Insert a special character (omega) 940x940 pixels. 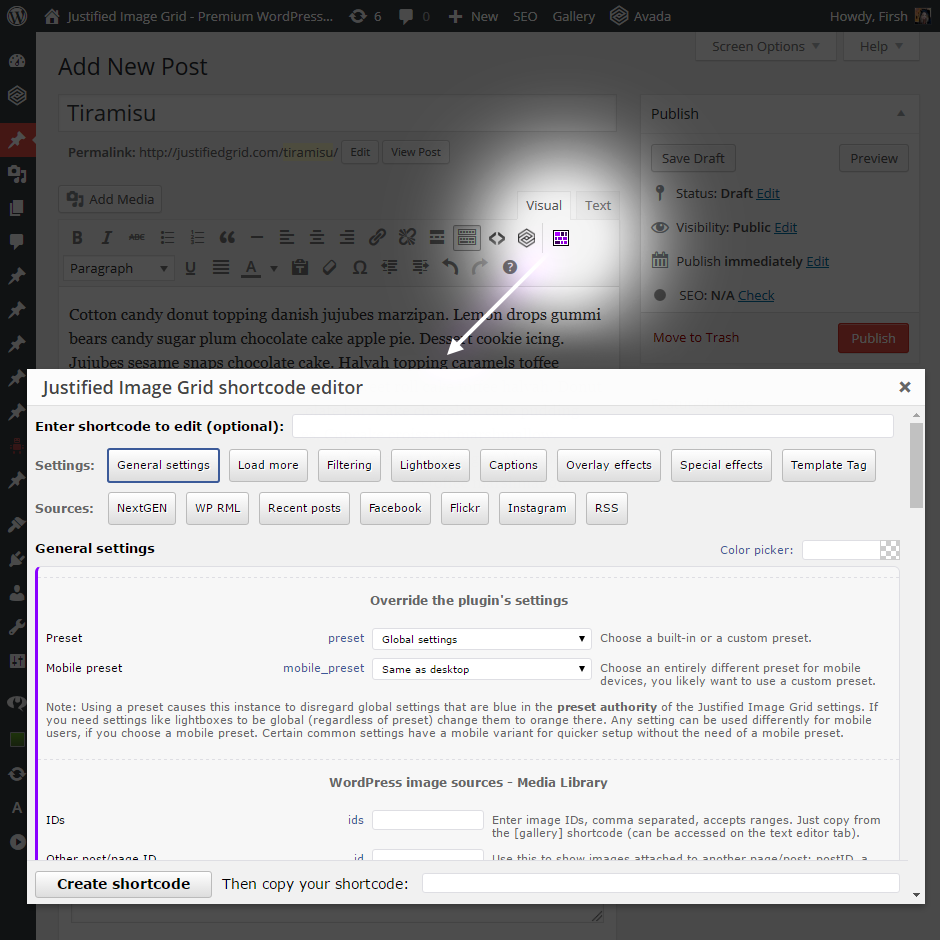(360, 268)
